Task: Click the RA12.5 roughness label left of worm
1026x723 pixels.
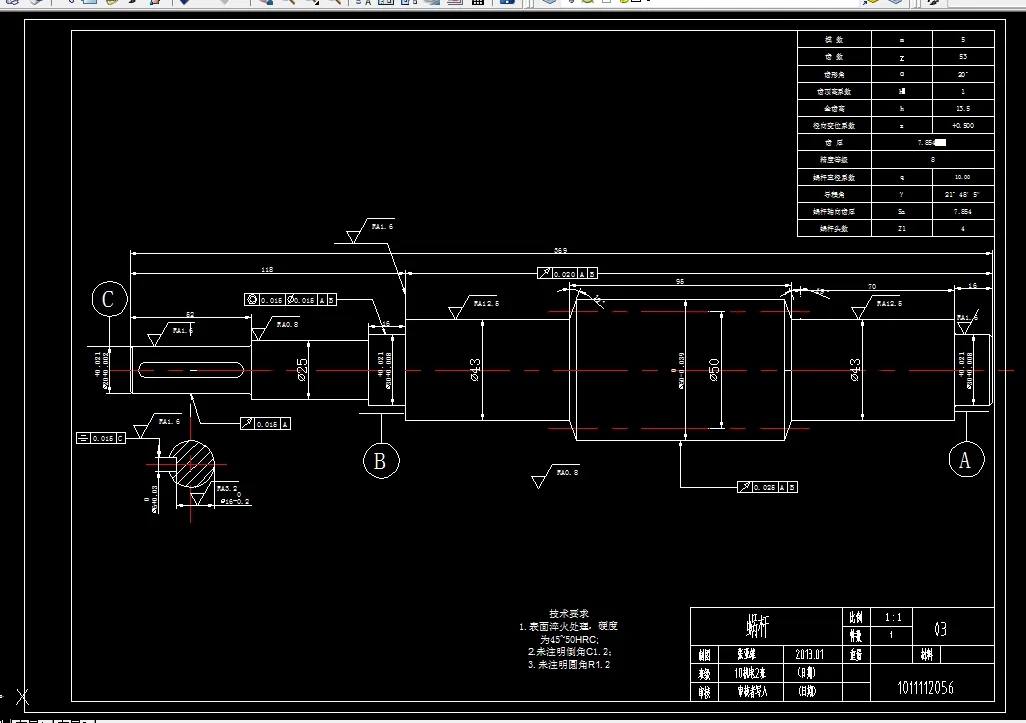Action: point(486,304)
